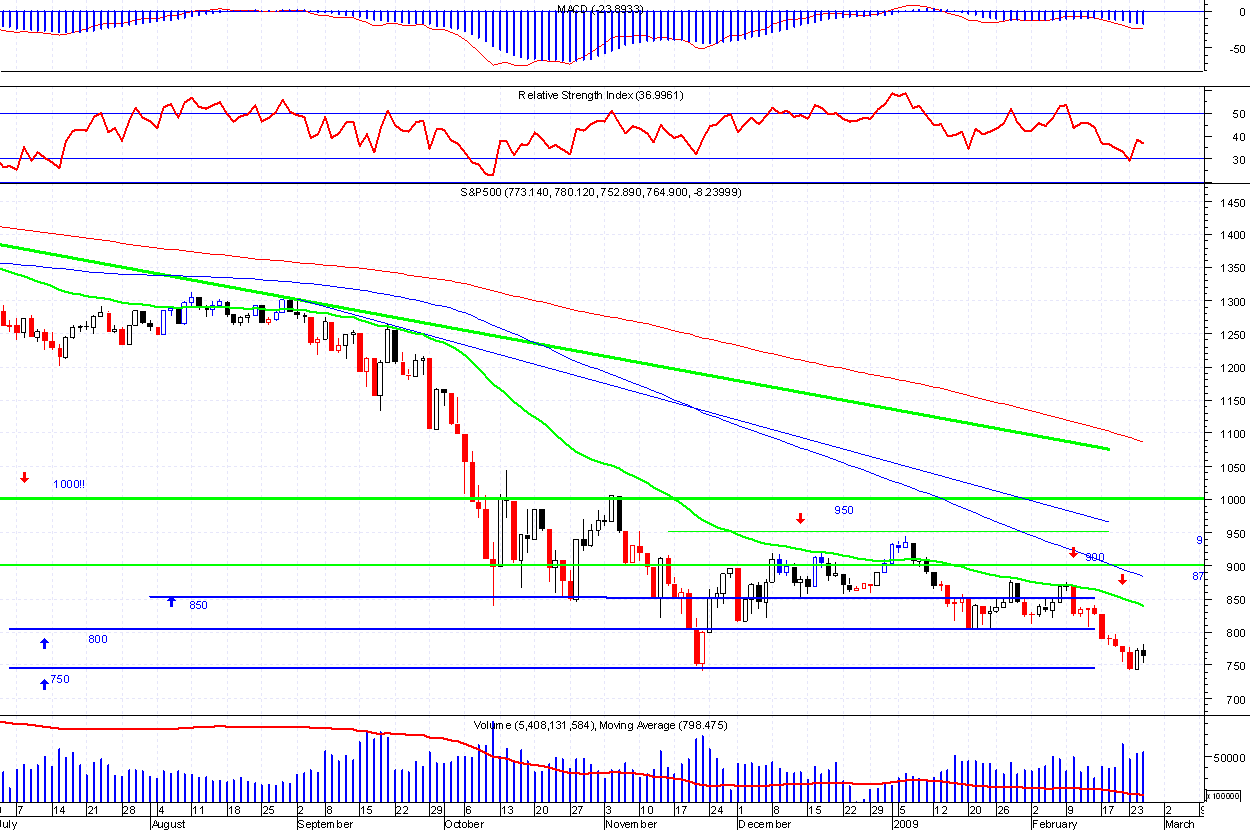Click the blue up arrow beside the 800 annotation
Viewport: 1250px width, 830px height.
(x=44, y=642)
